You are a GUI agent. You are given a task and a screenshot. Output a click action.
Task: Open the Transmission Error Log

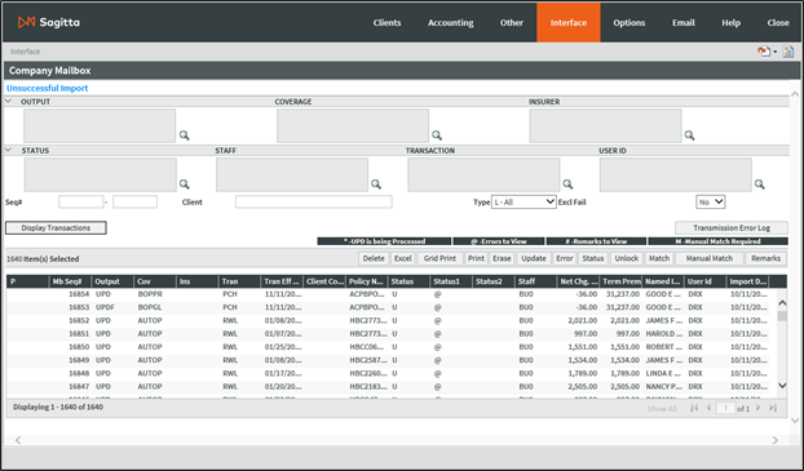(x=731, y=228)
